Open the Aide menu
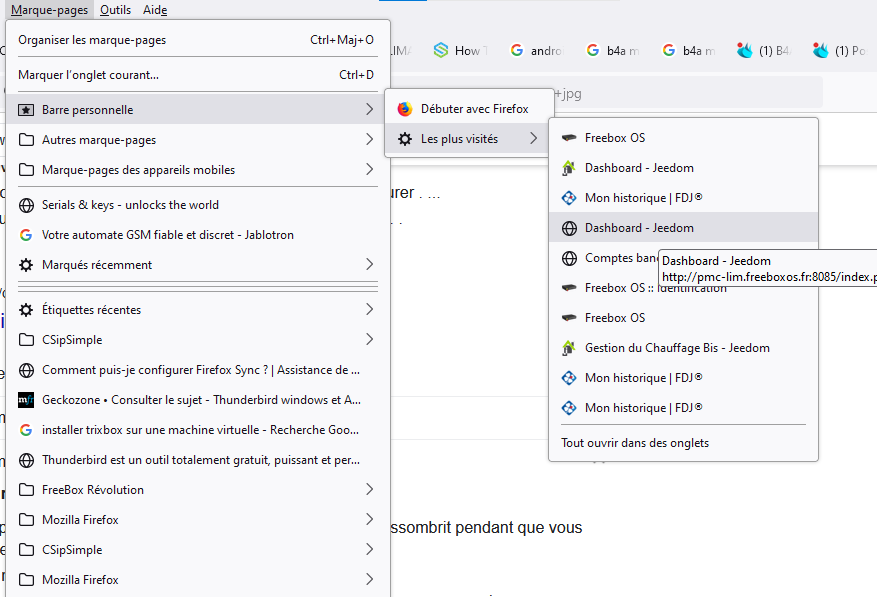This screenshot has height=597, width=877. [x=155, y=10]
